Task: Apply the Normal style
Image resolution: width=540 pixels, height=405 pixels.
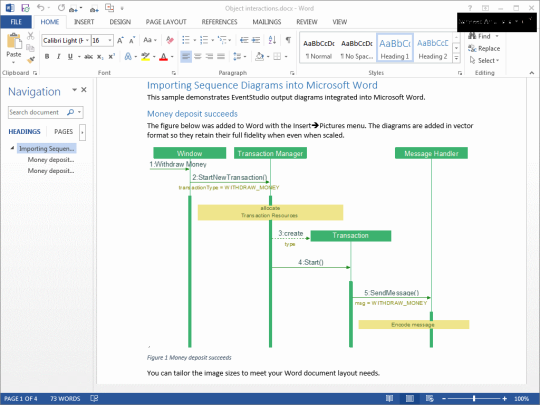Action: pyautogui.click(x=319, y=48)
